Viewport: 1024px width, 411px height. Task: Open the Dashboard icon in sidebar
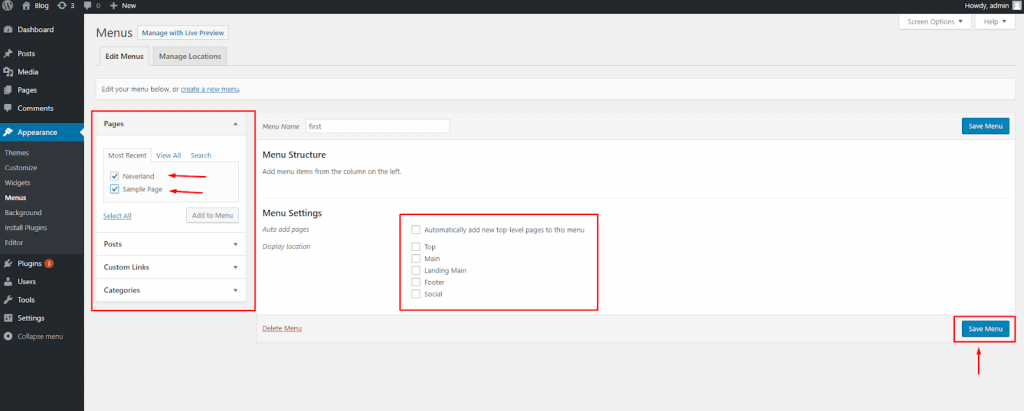(9, 29)
